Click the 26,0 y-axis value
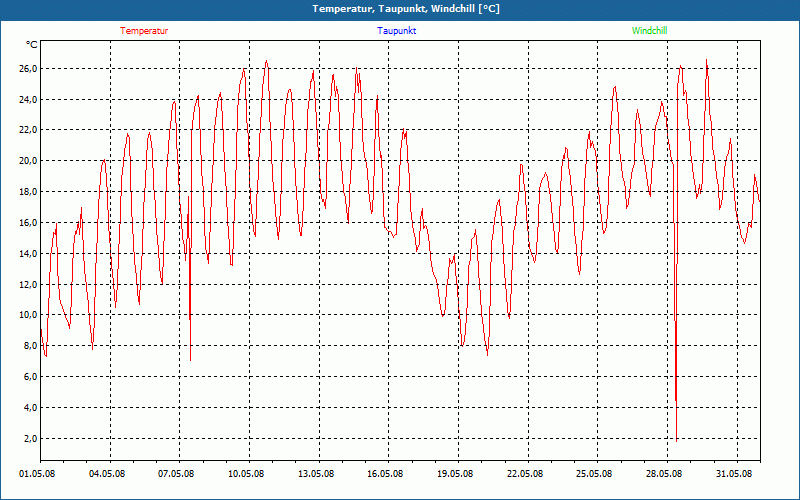This screenshot has width=800, height=500. point(29,68)
